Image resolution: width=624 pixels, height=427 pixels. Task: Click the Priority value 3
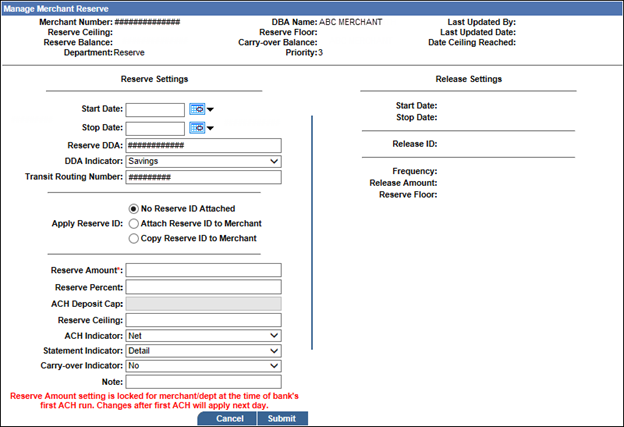pos(320,53)
